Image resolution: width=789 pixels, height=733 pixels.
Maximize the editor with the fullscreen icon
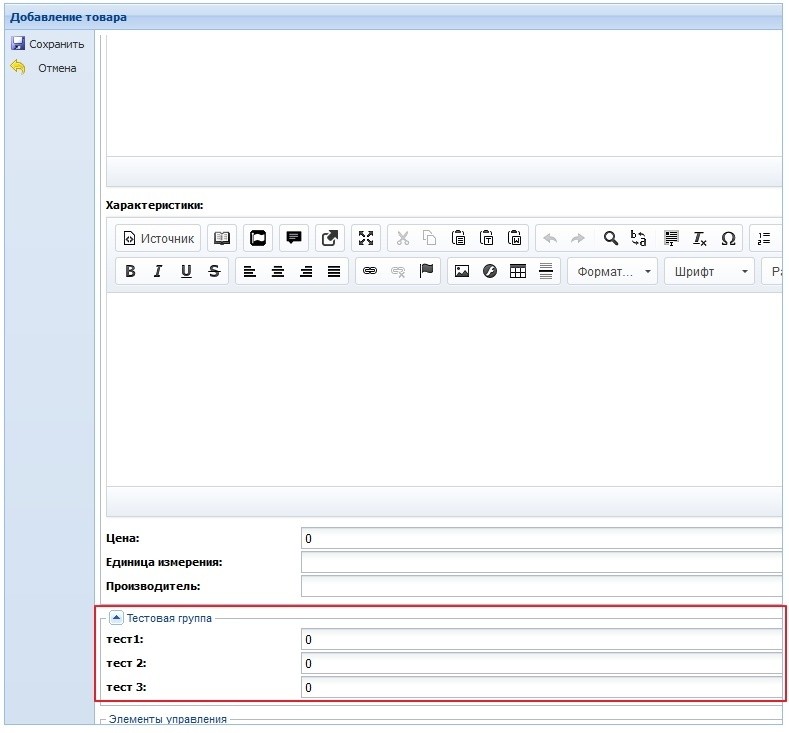[366, 238]
